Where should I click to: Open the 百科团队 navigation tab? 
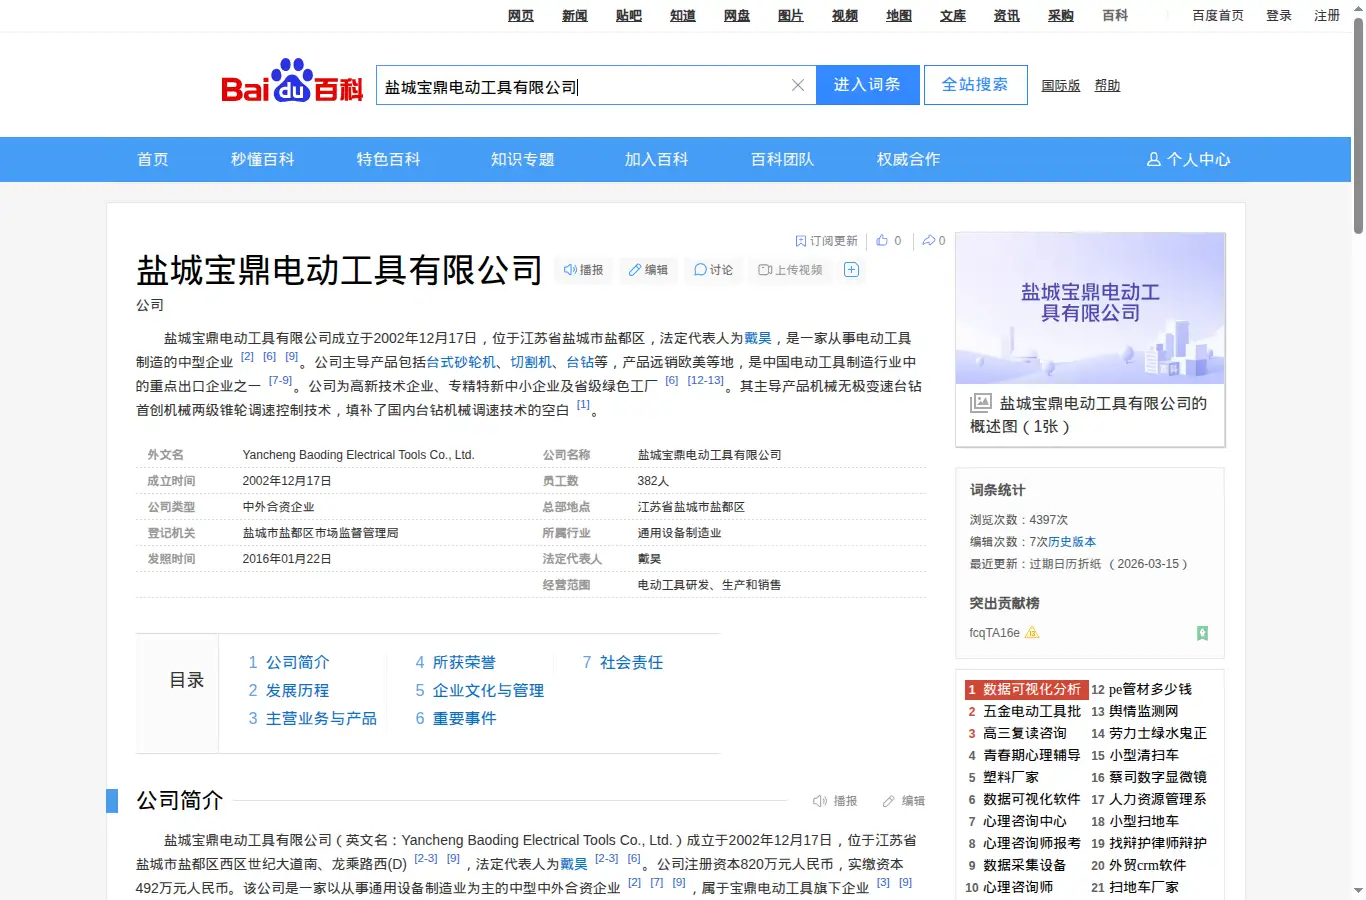[x=783, y=159]
